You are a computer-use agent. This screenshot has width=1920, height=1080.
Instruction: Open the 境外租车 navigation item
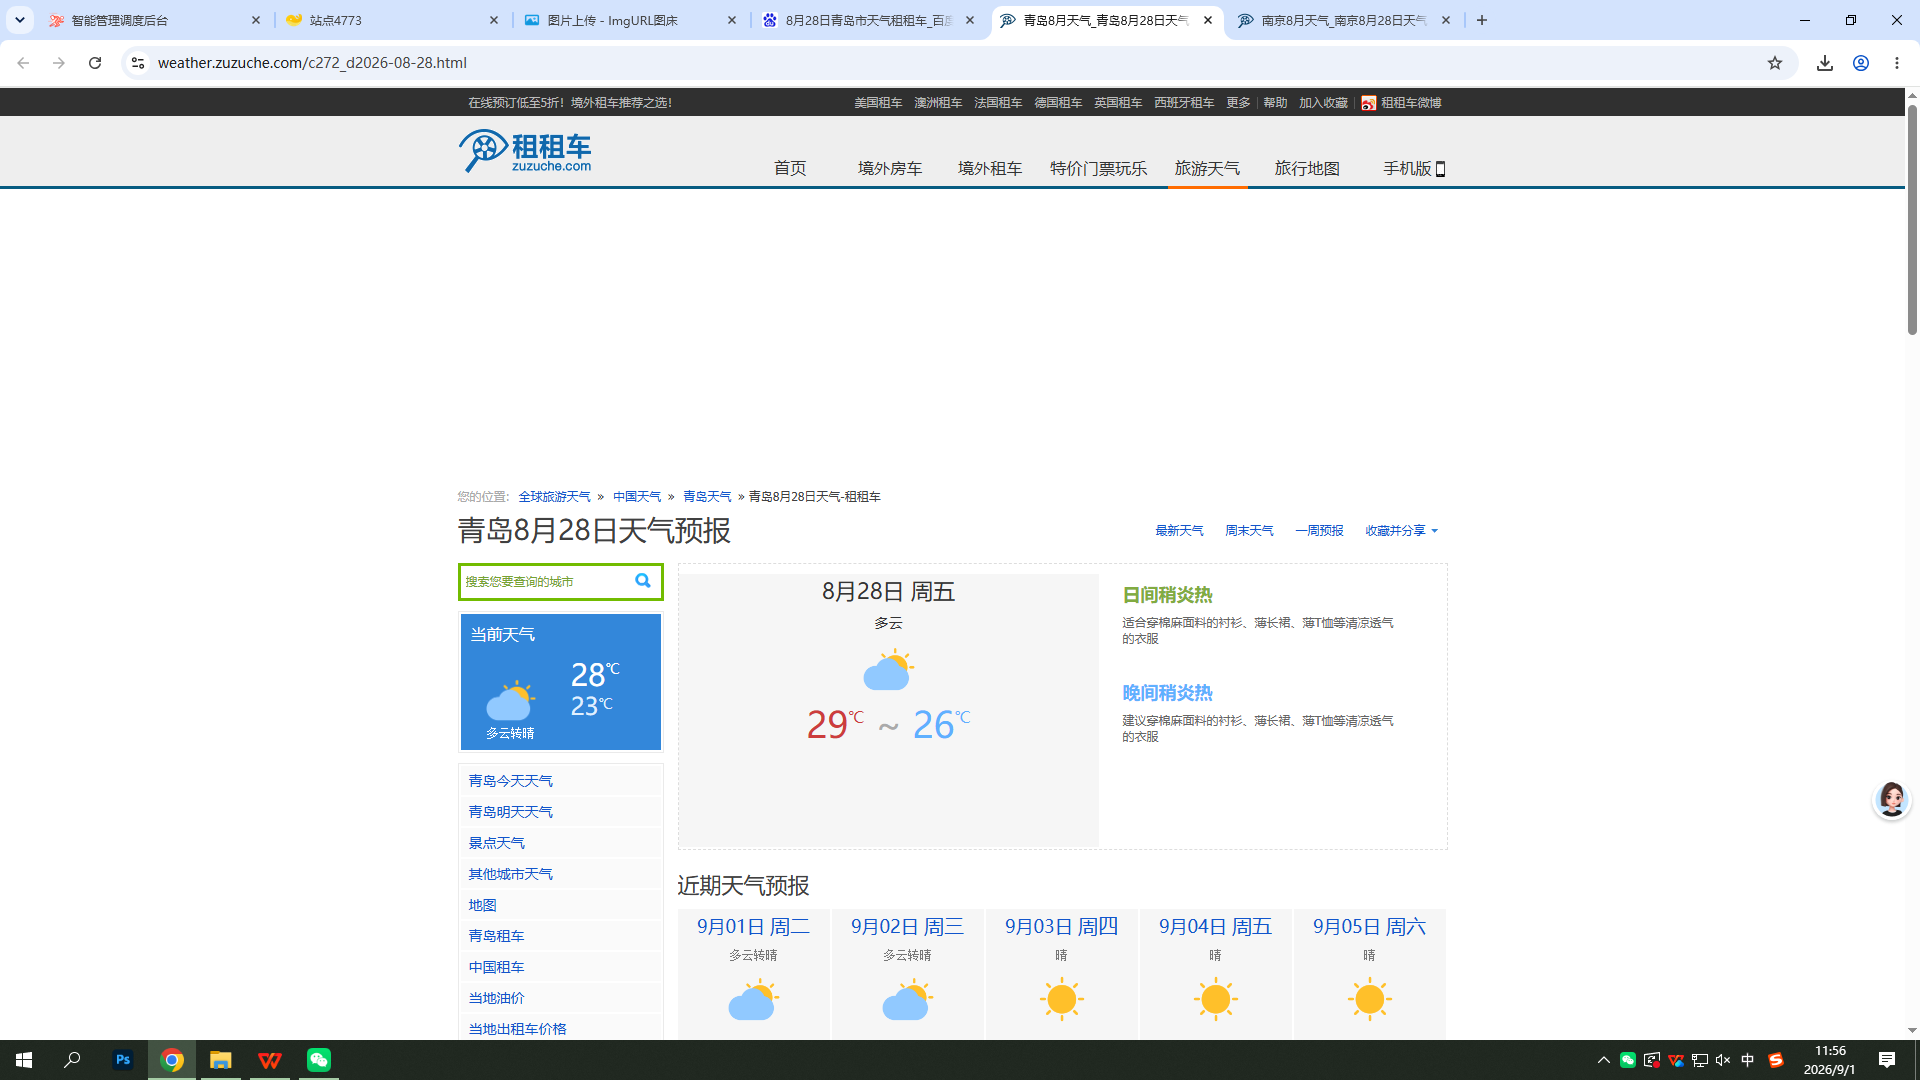[990, 168]
